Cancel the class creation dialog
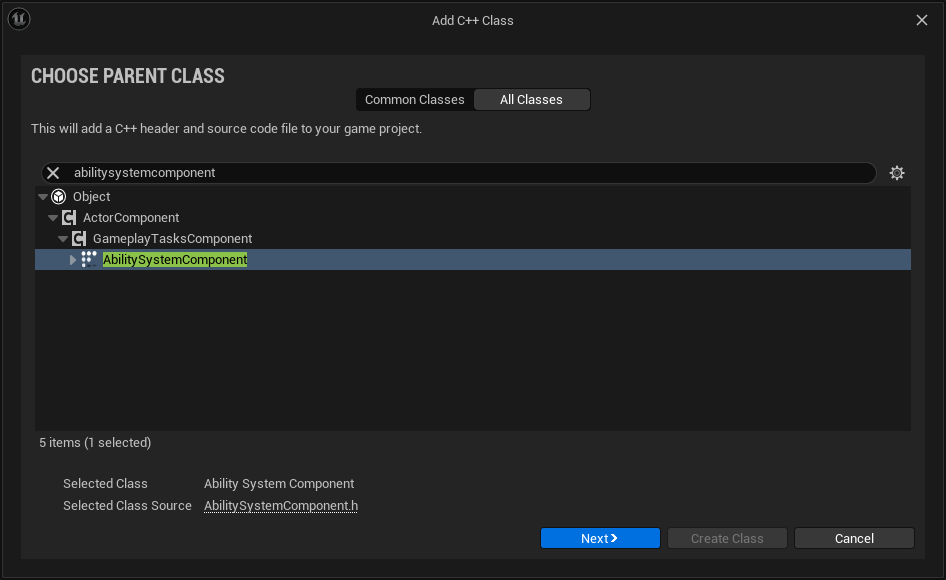The width and height of the screenshot is (946, 580). (x=854, y=538)
